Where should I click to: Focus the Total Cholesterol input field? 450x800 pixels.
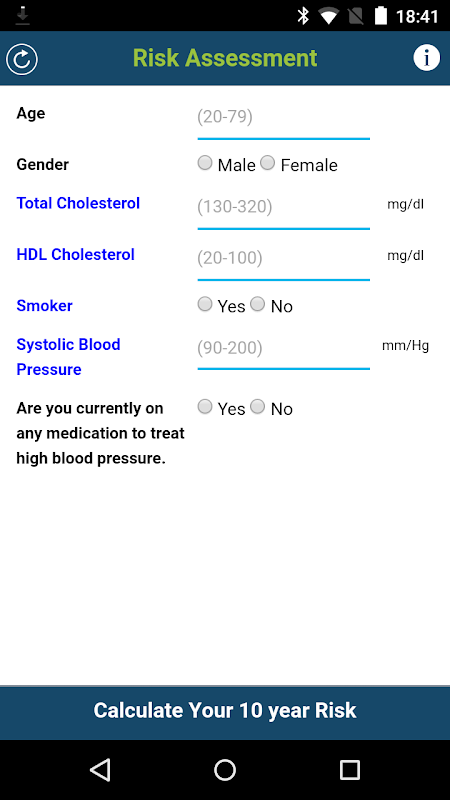pyautogui.click(x=284, y=209)
